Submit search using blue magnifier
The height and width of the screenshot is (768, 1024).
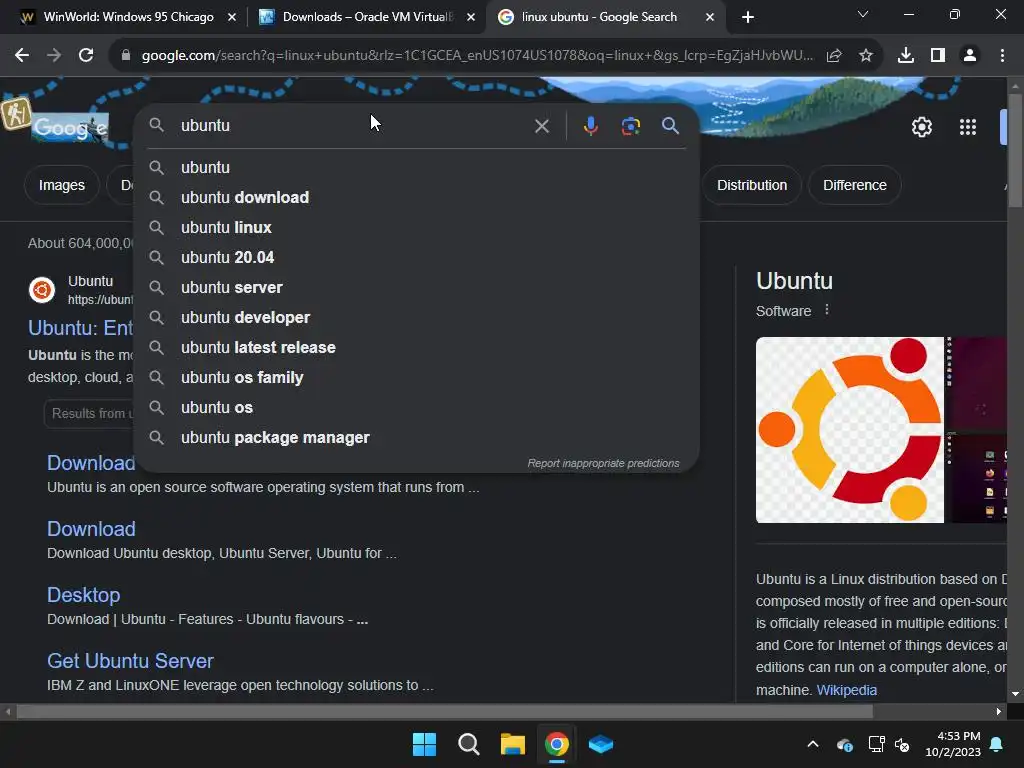click(670, 125)
